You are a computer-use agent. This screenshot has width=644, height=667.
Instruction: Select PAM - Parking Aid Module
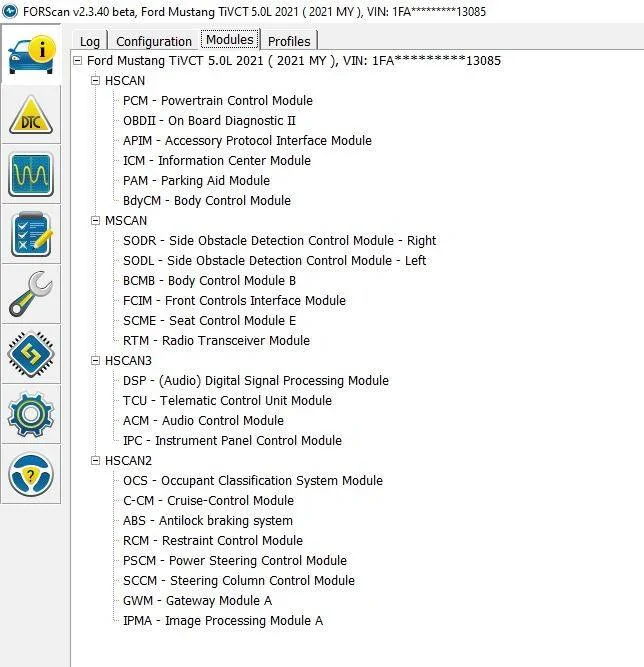pos(196,180)
